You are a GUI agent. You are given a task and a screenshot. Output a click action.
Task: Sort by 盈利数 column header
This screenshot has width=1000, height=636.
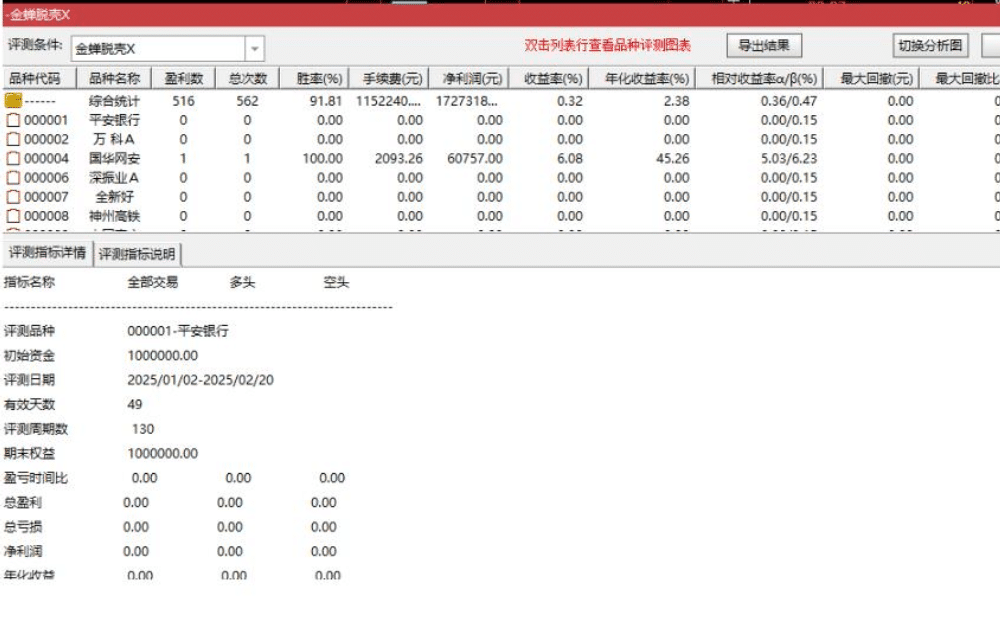tap(183, 78)
